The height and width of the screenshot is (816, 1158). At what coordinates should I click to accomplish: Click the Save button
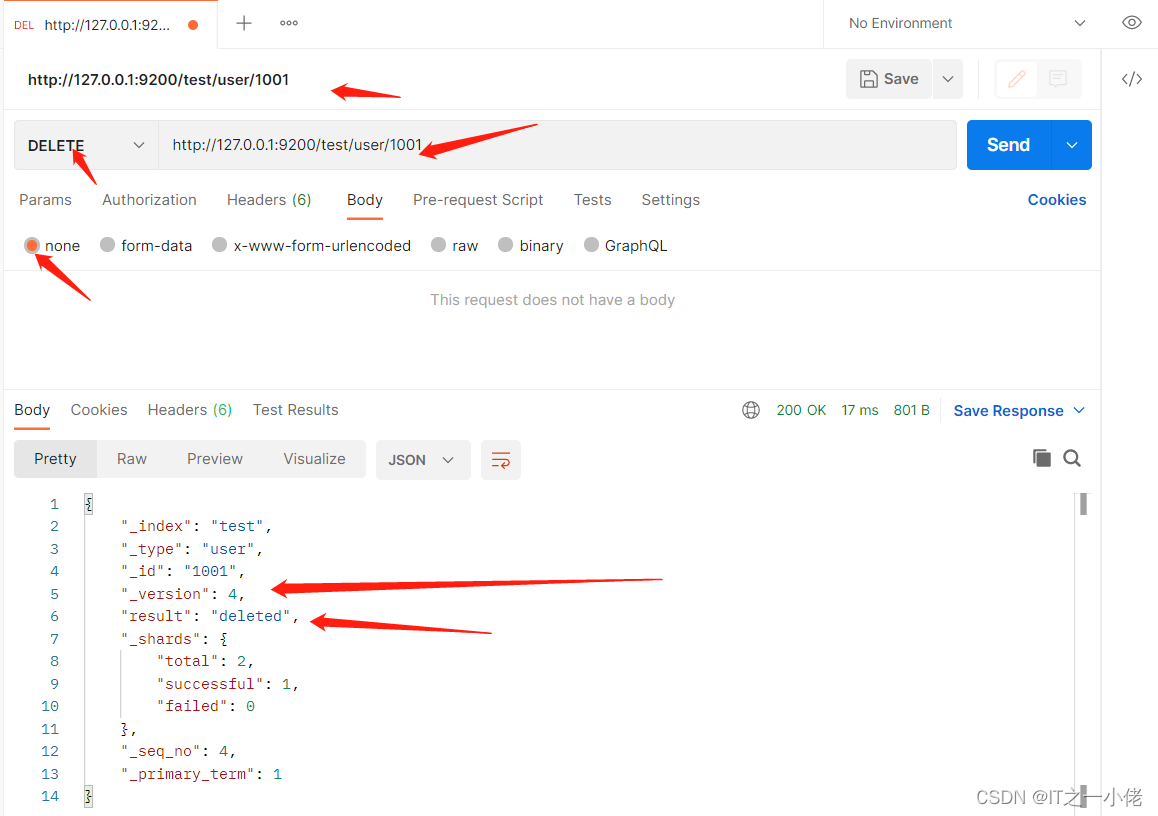tap(889, 79)
